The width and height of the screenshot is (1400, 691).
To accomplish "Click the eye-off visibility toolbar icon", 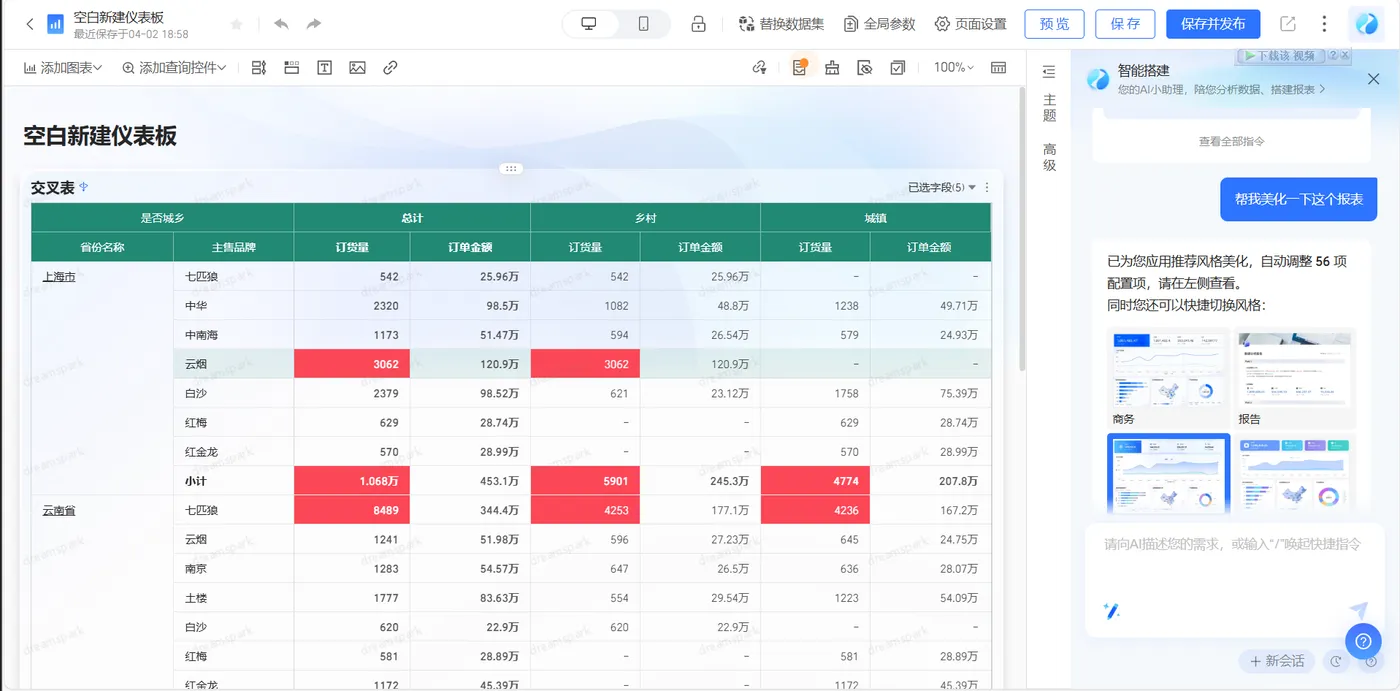I will pyautogui.click(x=865, y=68).
